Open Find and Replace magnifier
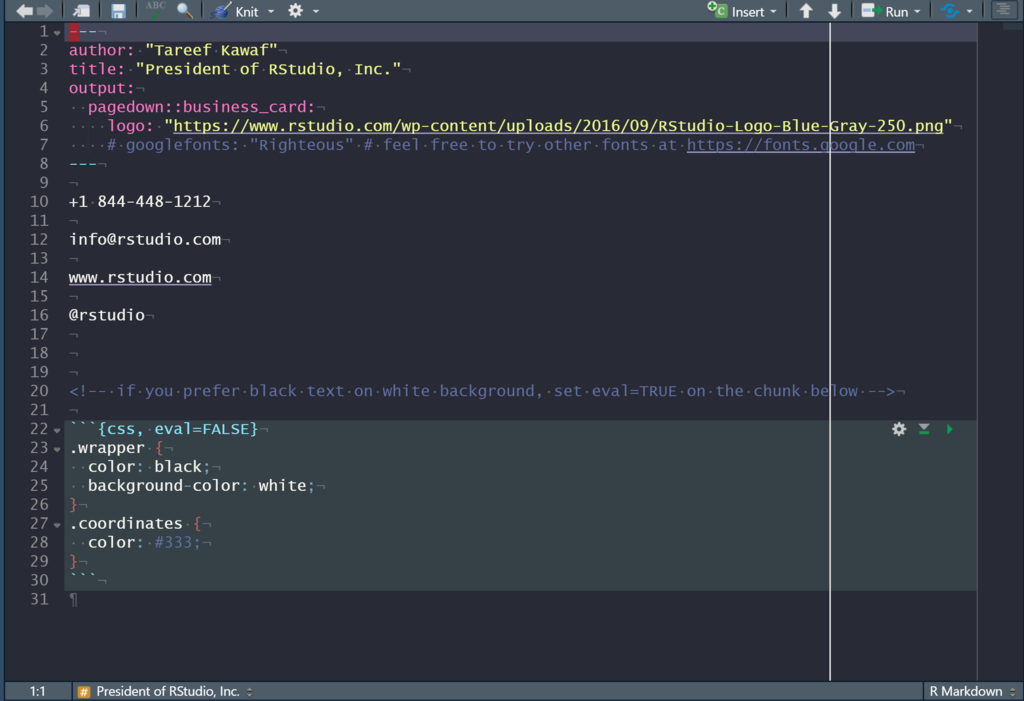The height and width of the screenshot is (701, 1024). click(x=185, y=11)
